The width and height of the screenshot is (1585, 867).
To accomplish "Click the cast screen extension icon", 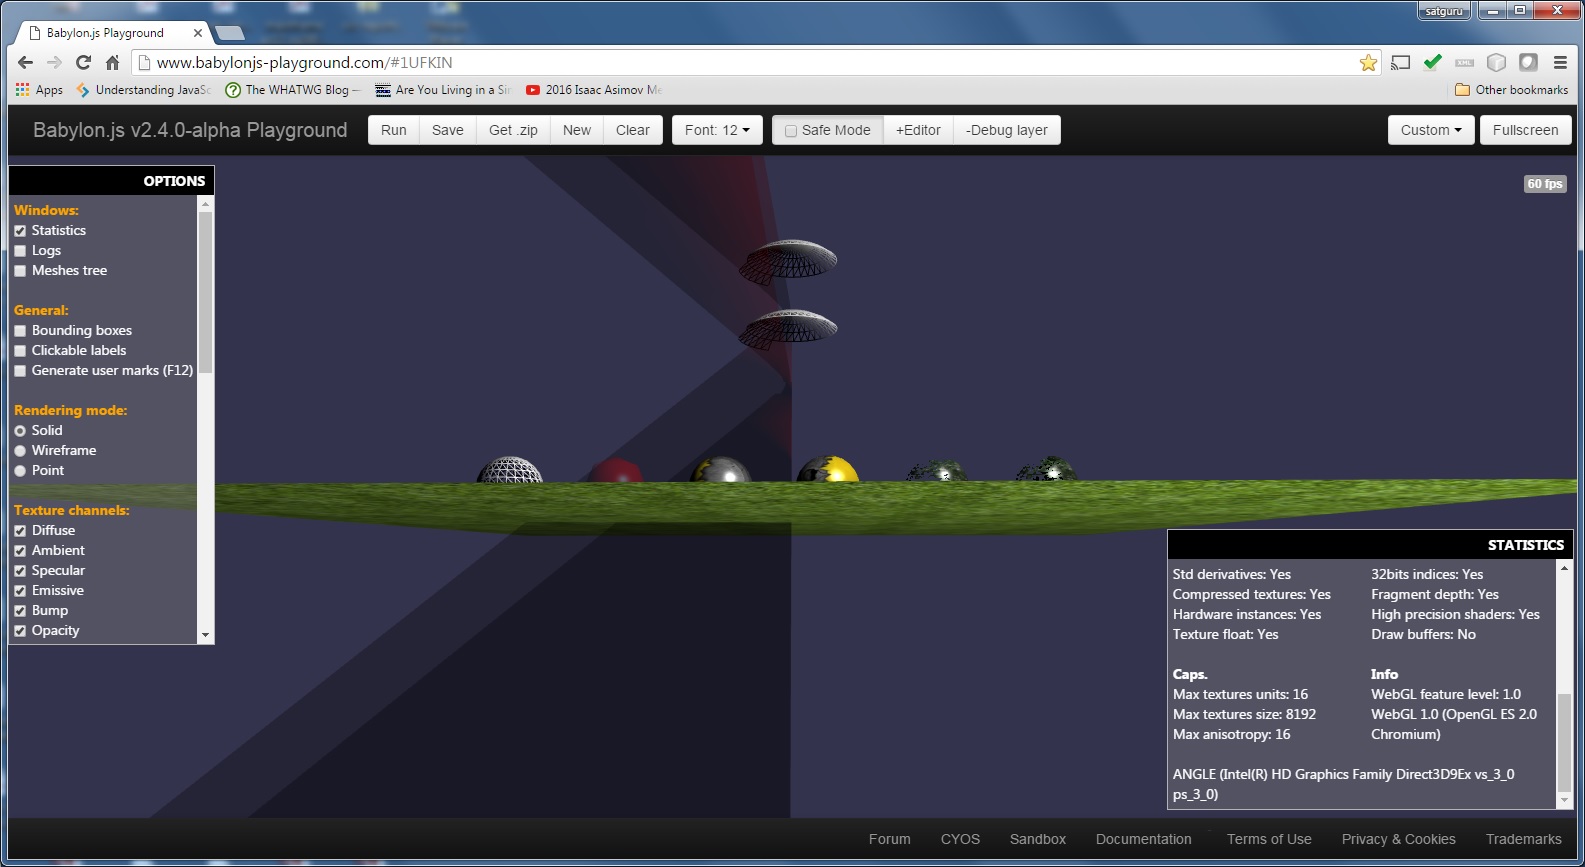I will pos(1401,62).
